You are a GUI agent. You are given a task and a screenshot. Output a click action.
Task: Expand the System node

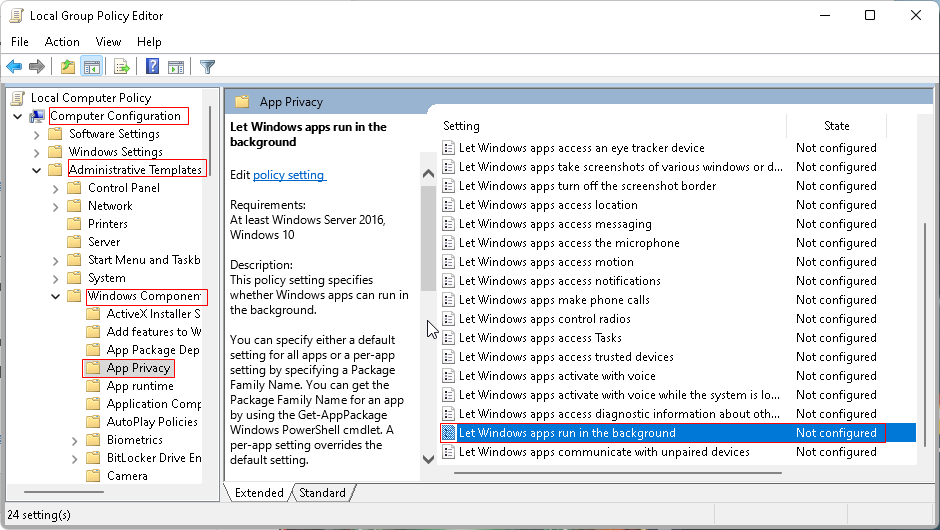click(x=55, y=278)
